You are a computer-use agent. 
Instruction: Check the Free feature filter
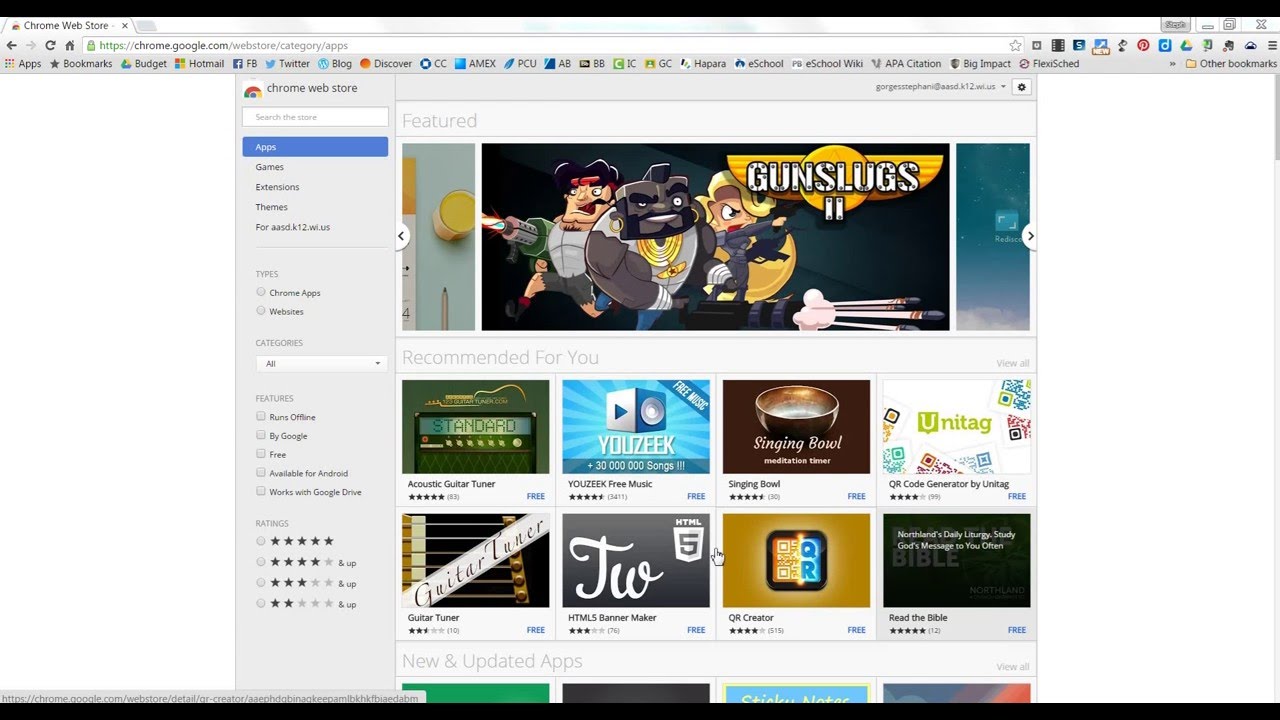261,454
